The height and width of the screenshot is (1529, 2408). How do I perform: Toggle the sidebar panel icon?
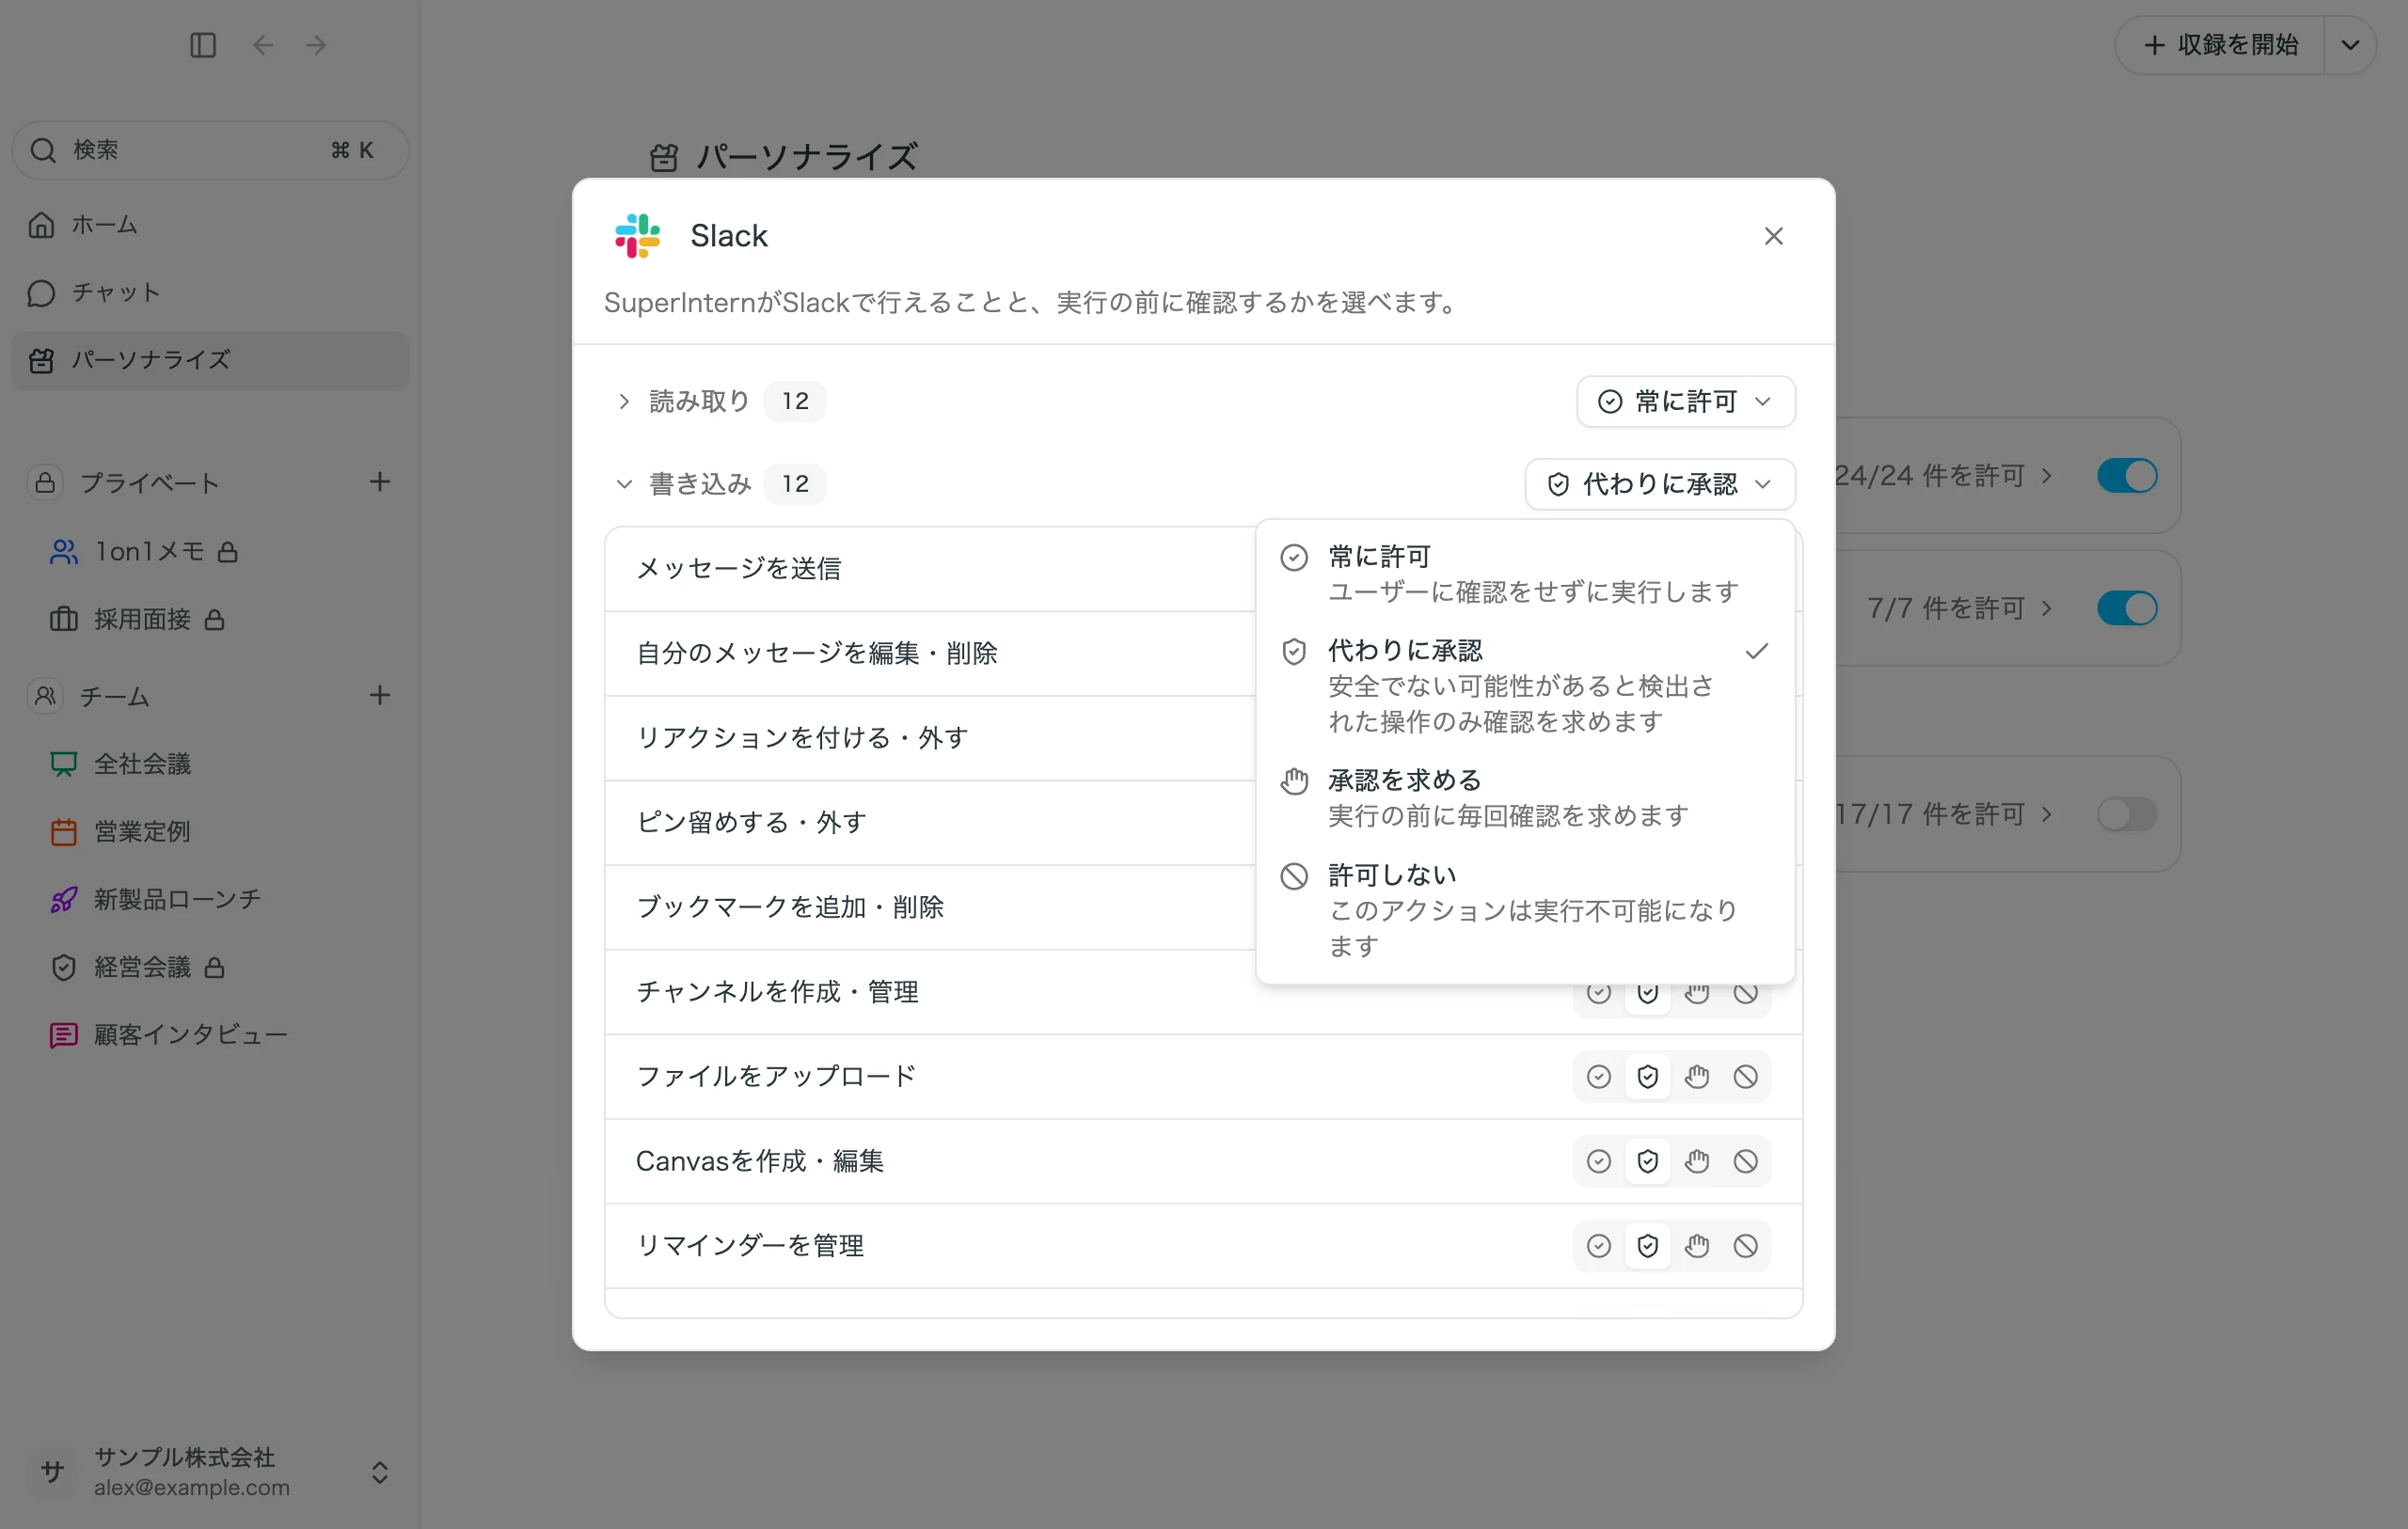pyautogui.click(x=203, y=45)
